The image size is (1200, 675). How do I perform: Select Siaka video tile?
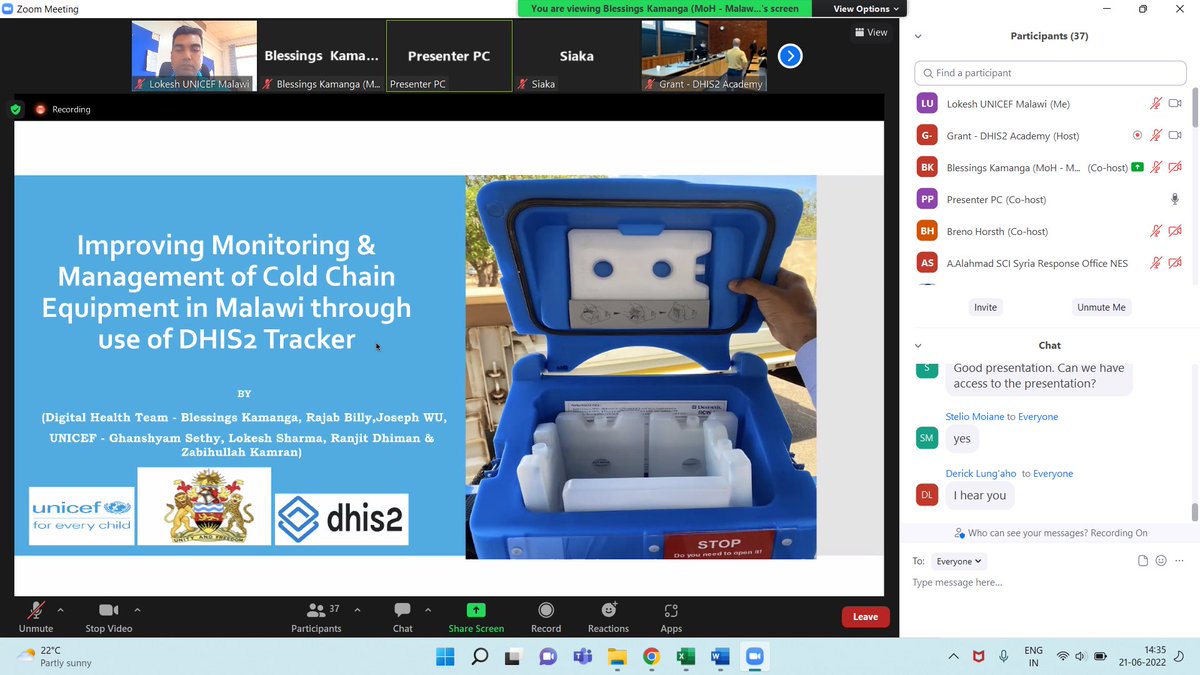click(x=576, y=56)
